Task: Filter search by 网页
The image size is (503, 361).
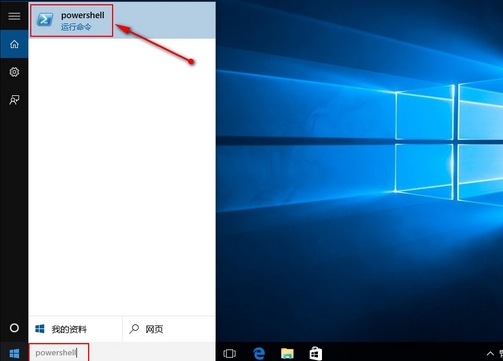Action: tap(169, 329)
